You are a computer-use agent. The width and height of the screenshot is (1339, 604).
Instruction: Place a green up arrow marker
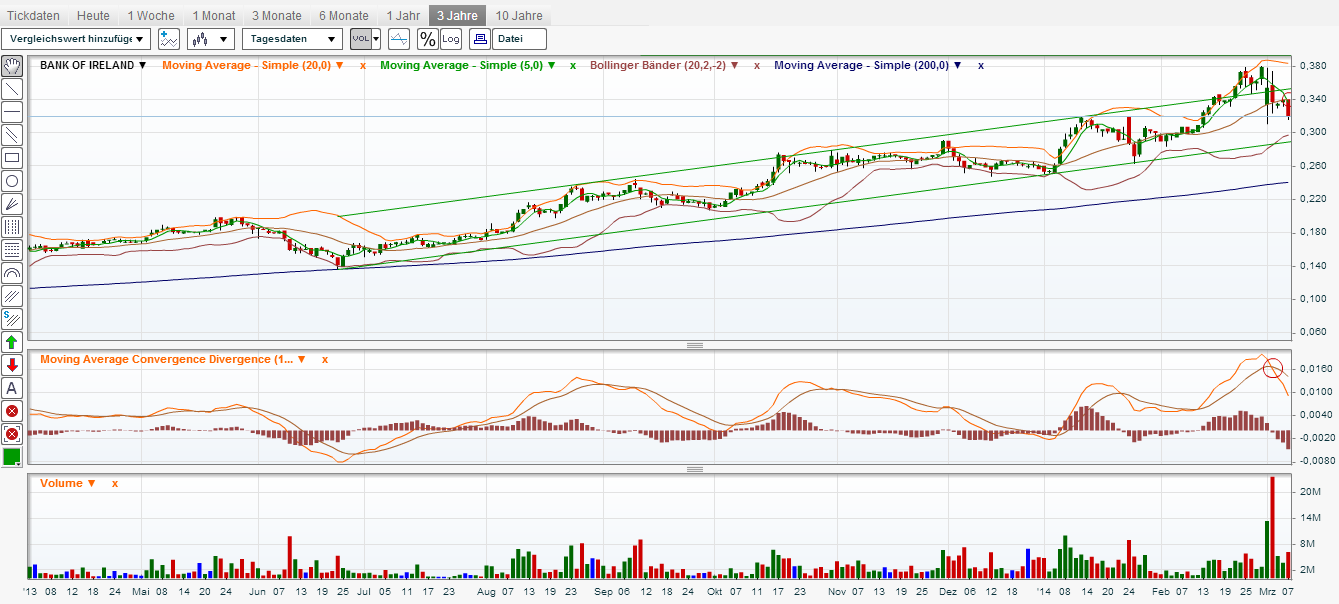click(x=12, y=342)
